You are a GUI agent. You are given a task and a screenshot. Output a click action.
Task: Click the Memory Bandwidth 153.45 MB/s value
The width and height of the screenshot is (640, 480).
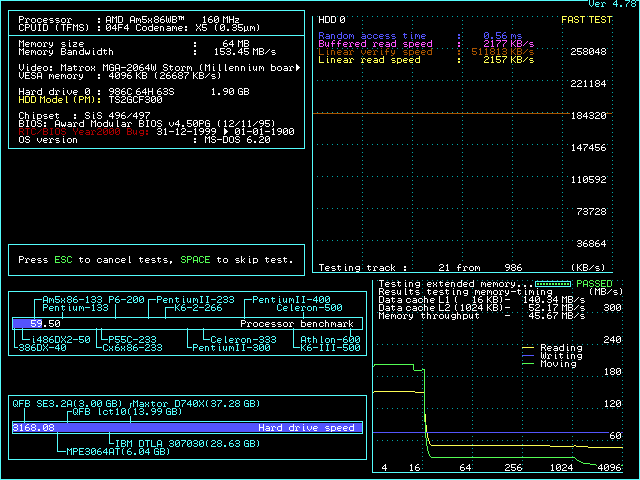coord(245,52)
